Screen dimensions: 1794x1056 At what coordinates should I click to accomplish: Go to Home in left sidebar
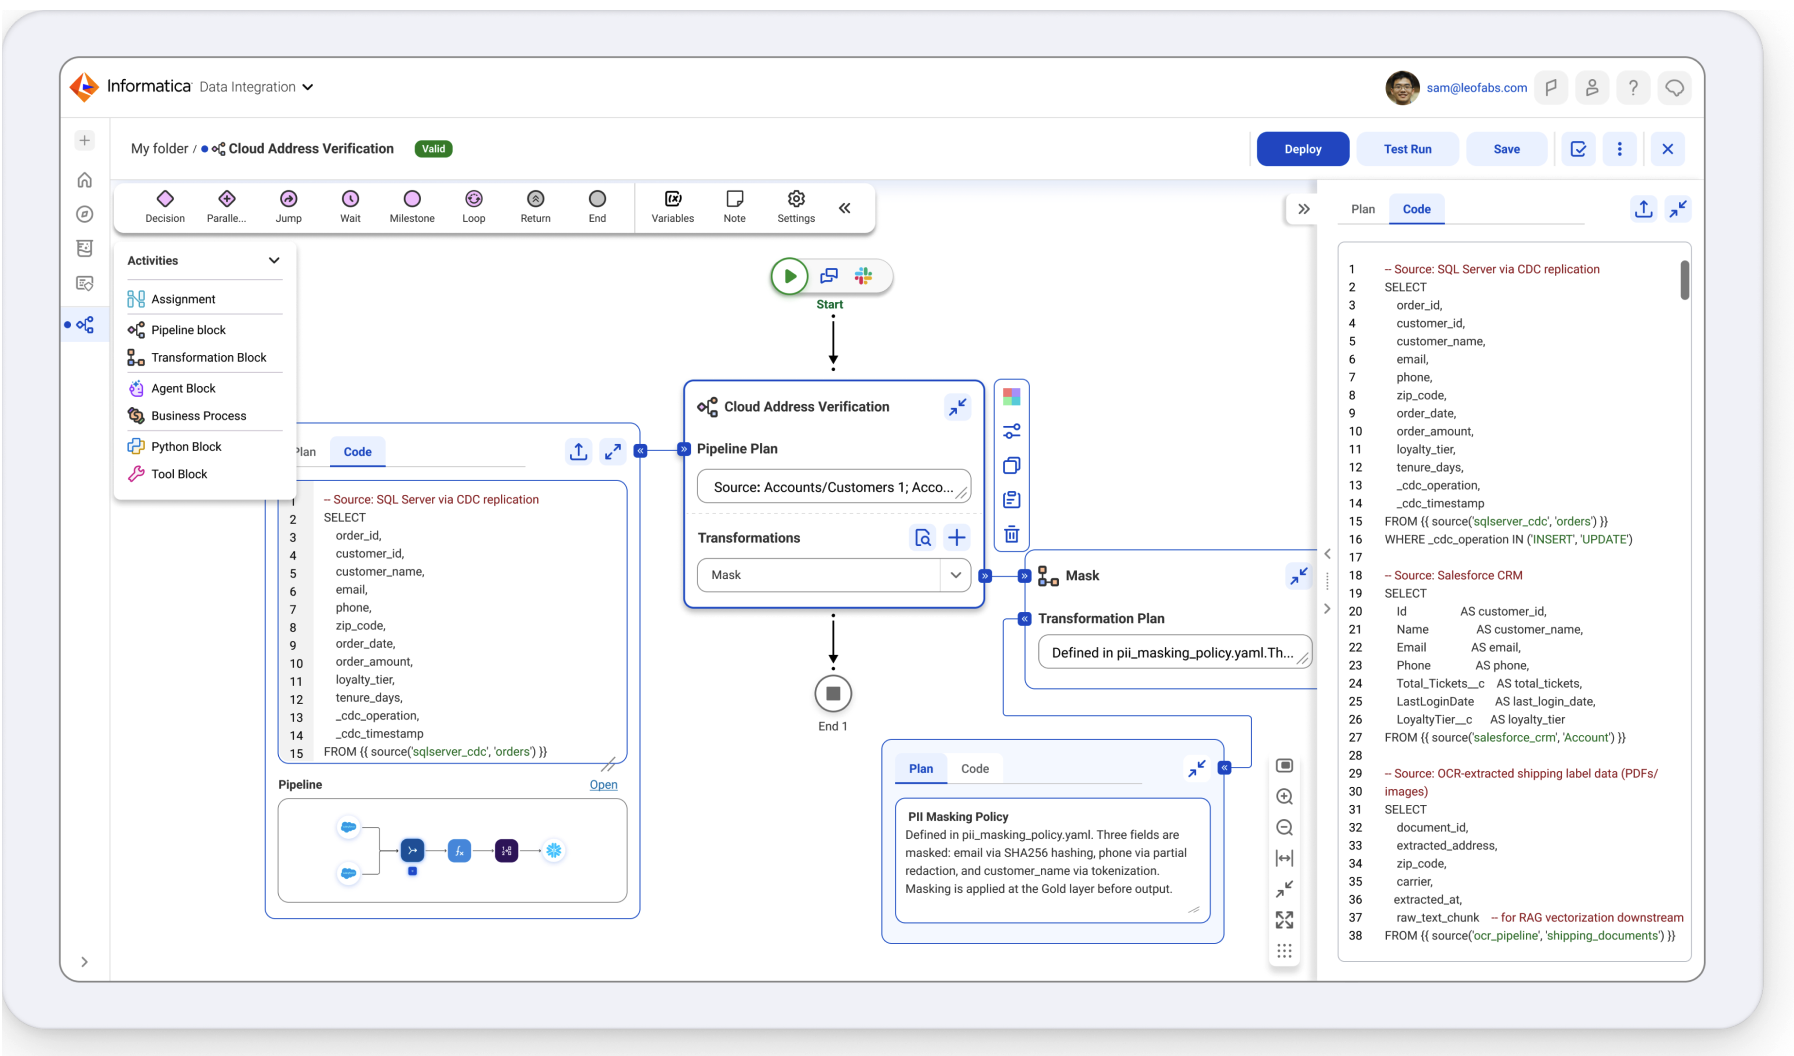pyautogui.click(x=85, y=180)
